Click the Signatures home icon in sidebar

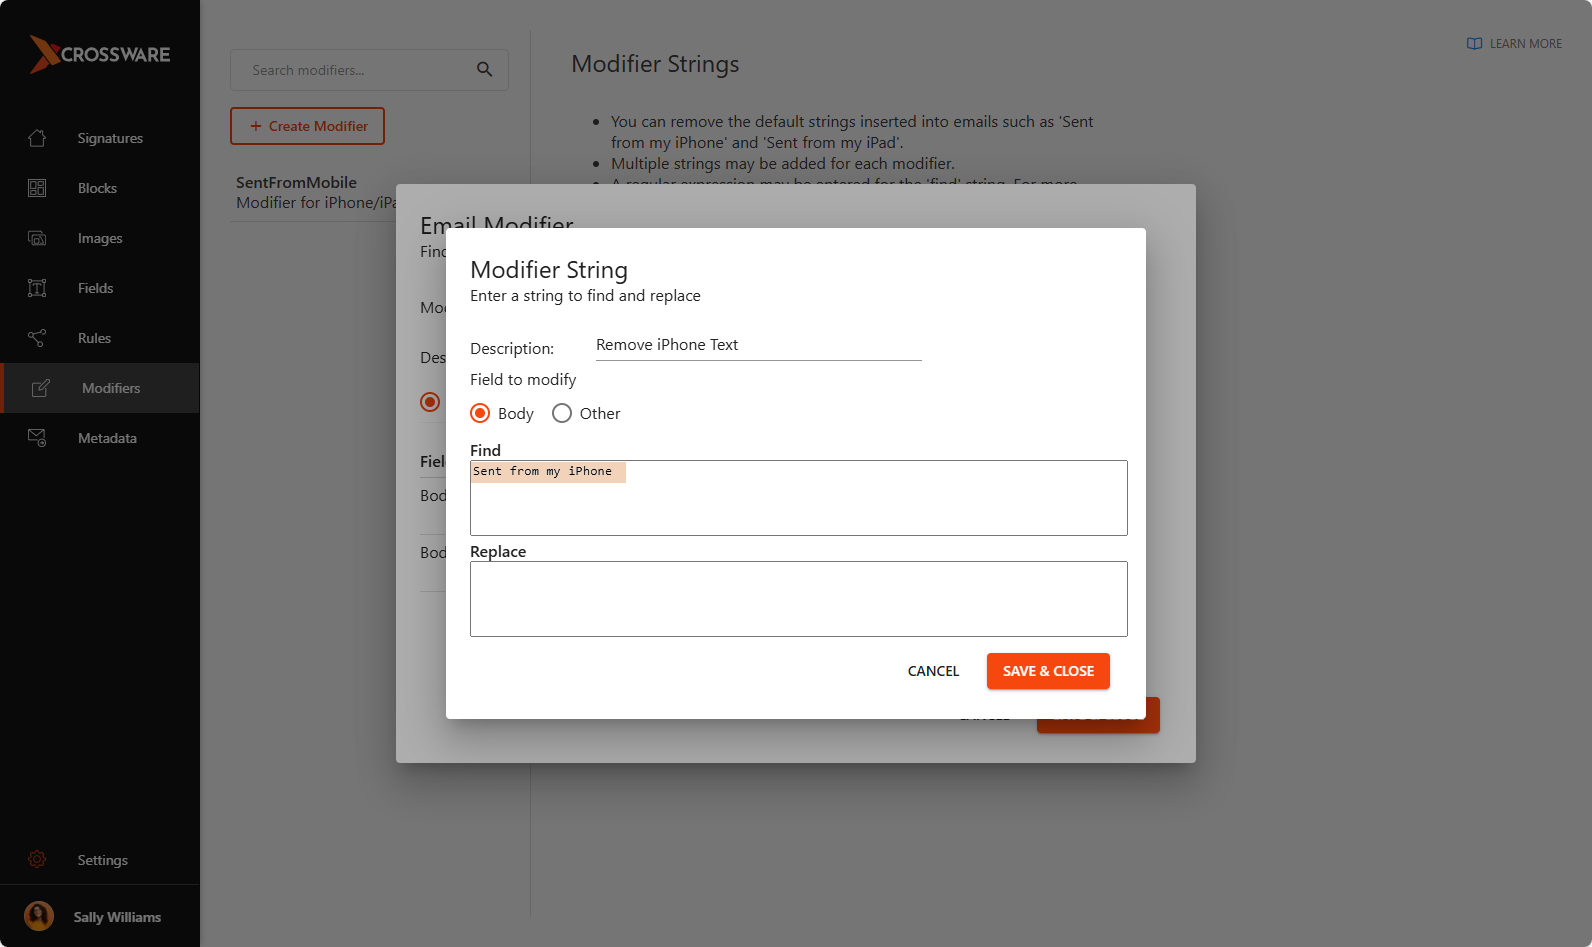tap(37, 138)
